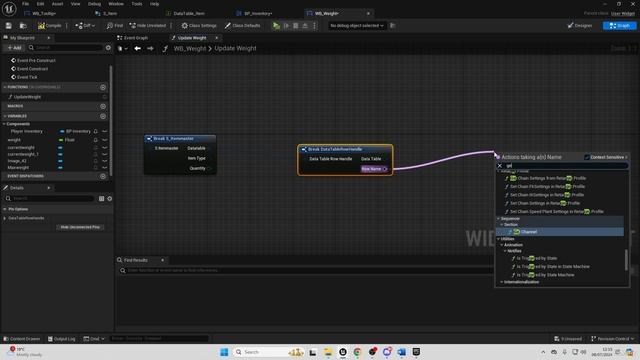640x360 pixels.
Task: Switch to the BP_Inventory tab
Action: click(258, 13)
